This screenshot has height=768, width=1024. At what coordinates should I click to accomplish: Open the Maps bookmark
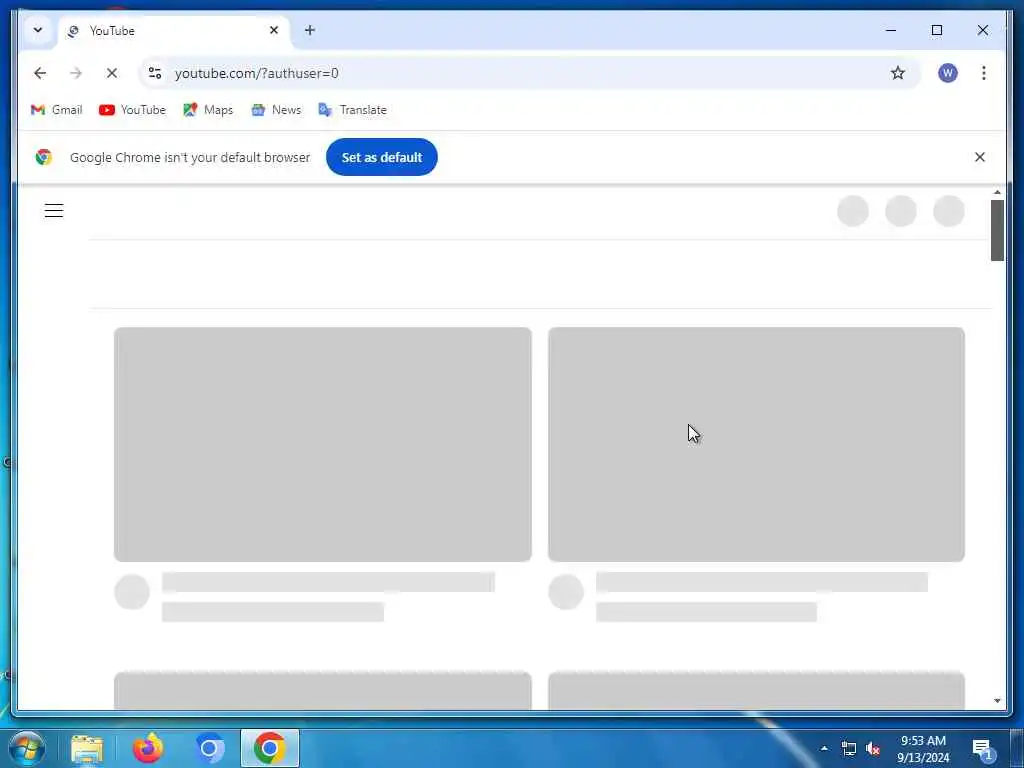208,110
